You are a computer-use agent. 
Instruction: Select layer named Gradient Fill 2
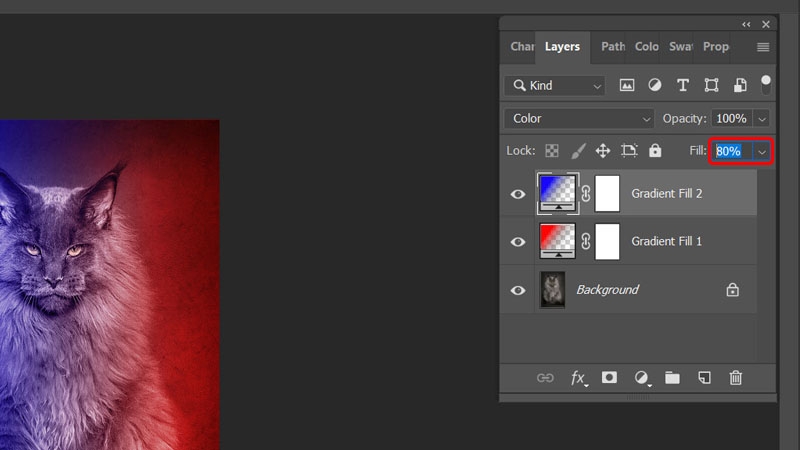[666, 193]
